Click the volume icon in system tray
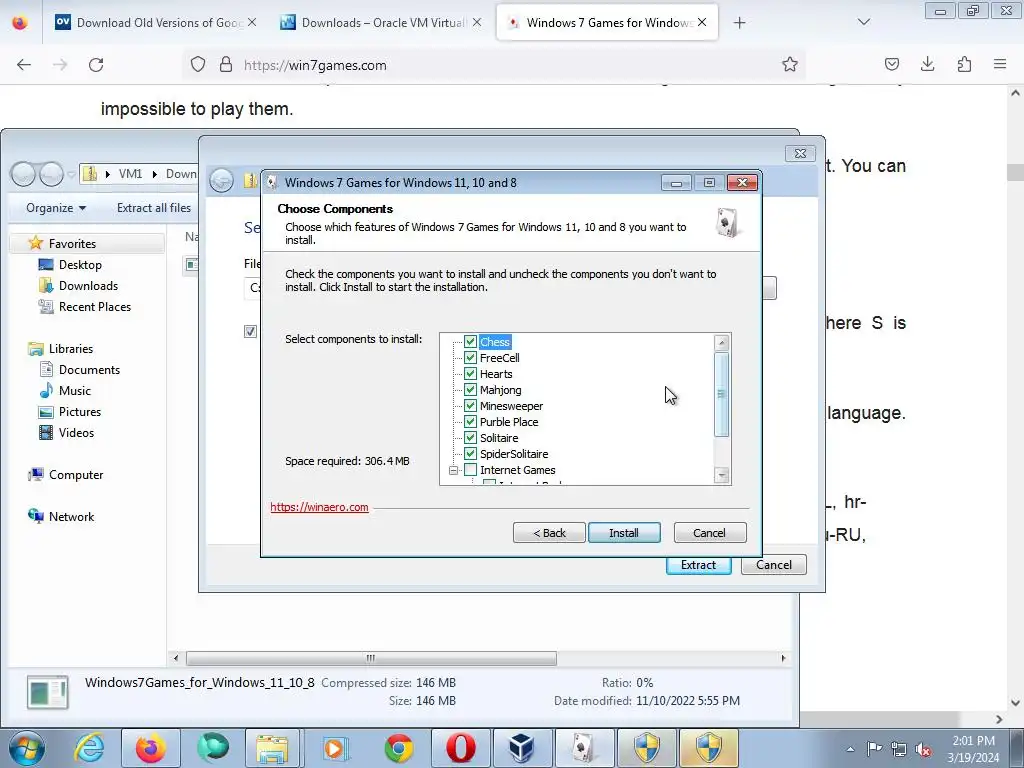This screenshot has height=768, width=1024. coord(923,750)
